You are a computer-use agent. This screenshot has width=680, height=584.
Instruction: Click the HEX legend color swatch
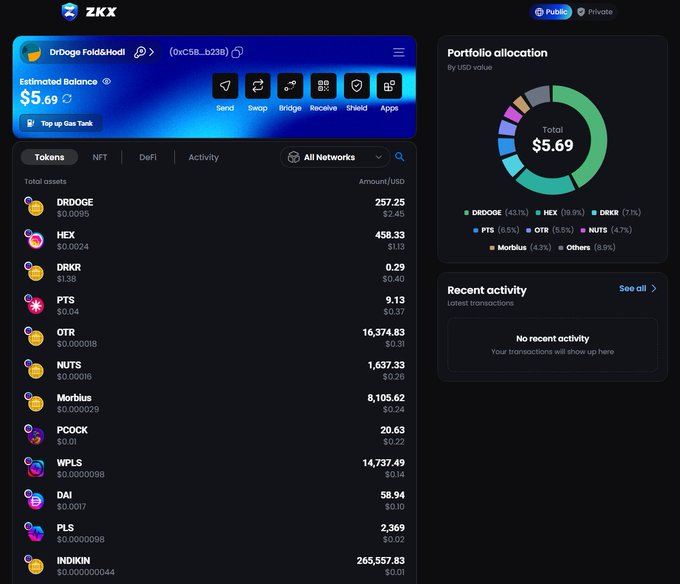tap(538, 212)
